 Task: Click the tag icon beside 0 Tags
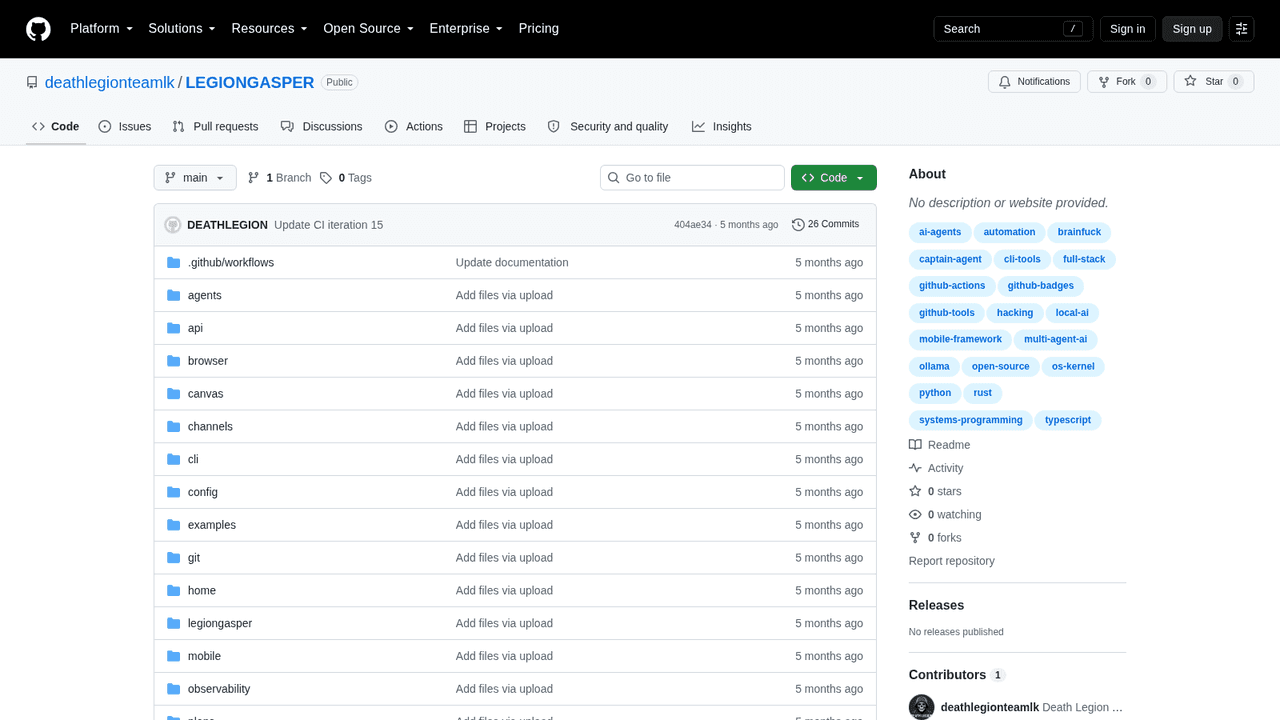[x=326, y=178]
